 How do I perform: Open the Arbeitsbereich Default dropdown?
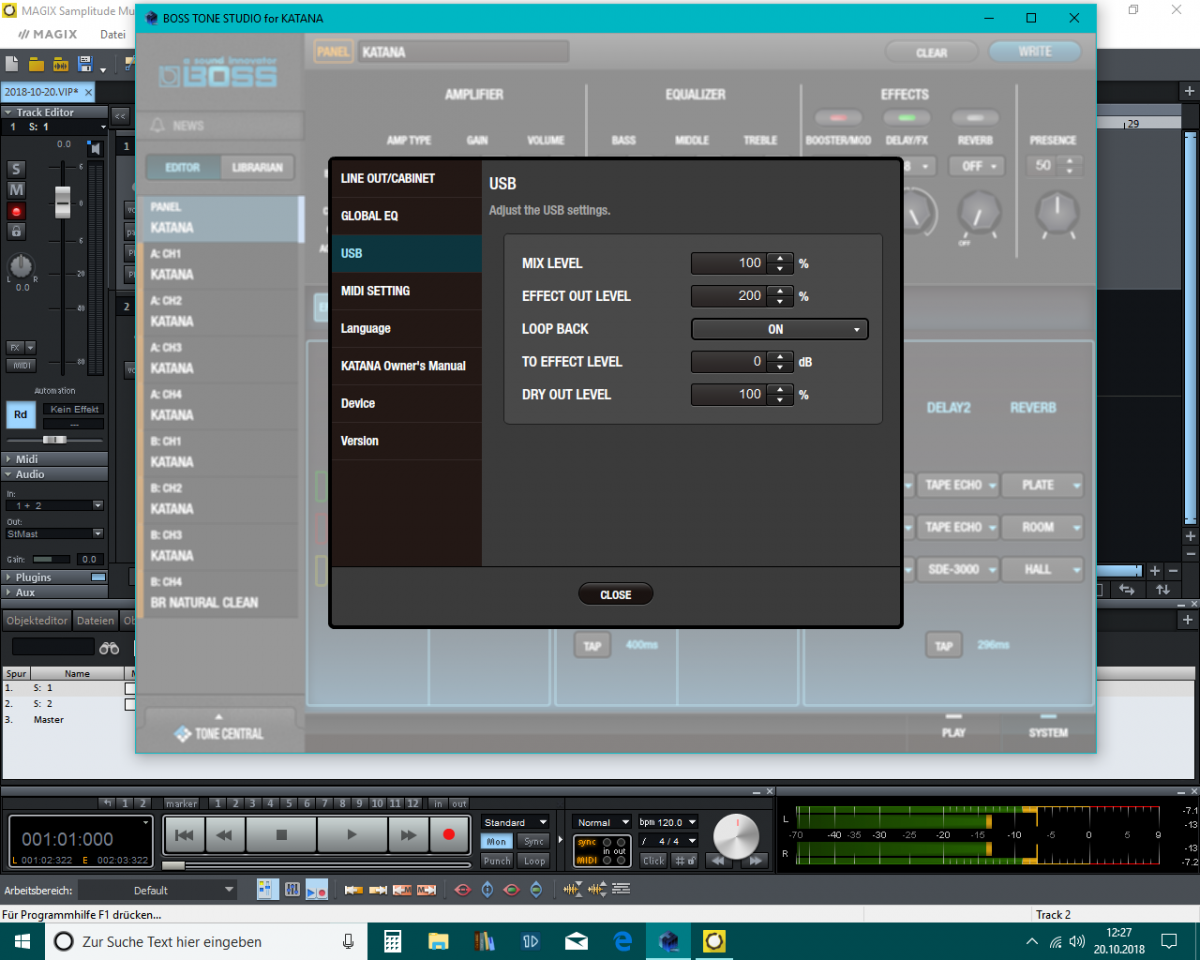[157, 890]
